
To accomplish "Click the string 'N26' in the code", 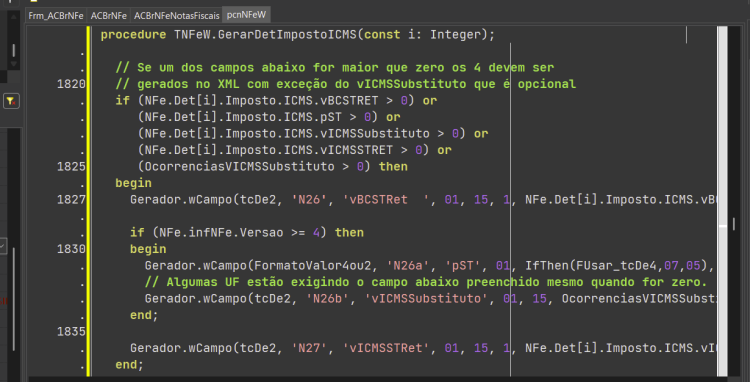I will [309, 200].
